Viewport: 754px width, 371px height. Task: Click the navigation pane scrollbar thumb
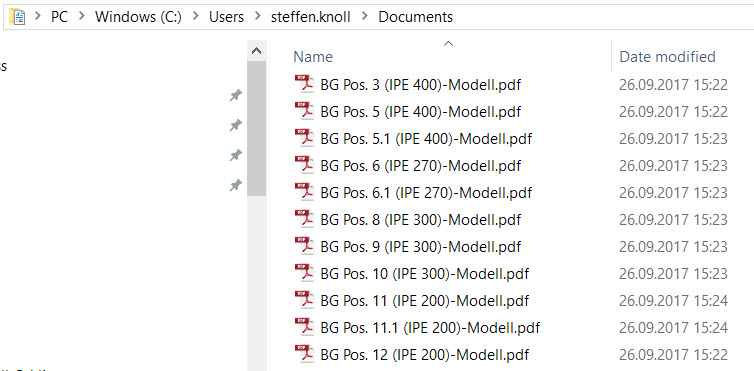257,128
